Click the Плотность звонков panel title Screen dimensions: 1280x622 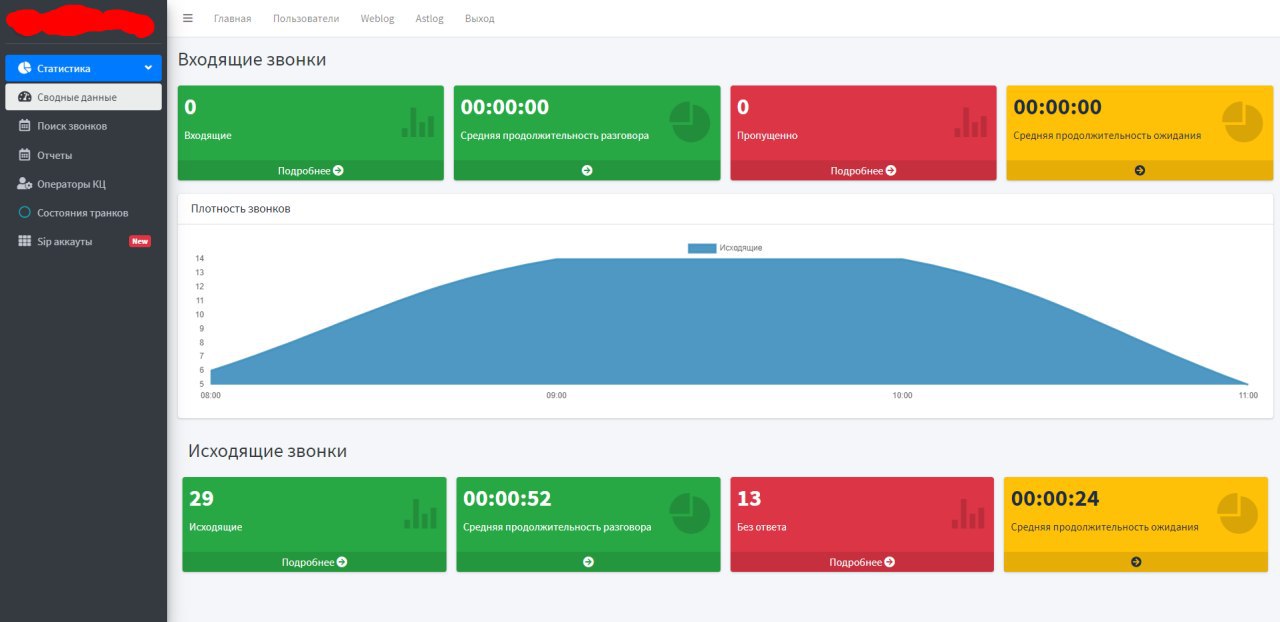click(240, 209)
